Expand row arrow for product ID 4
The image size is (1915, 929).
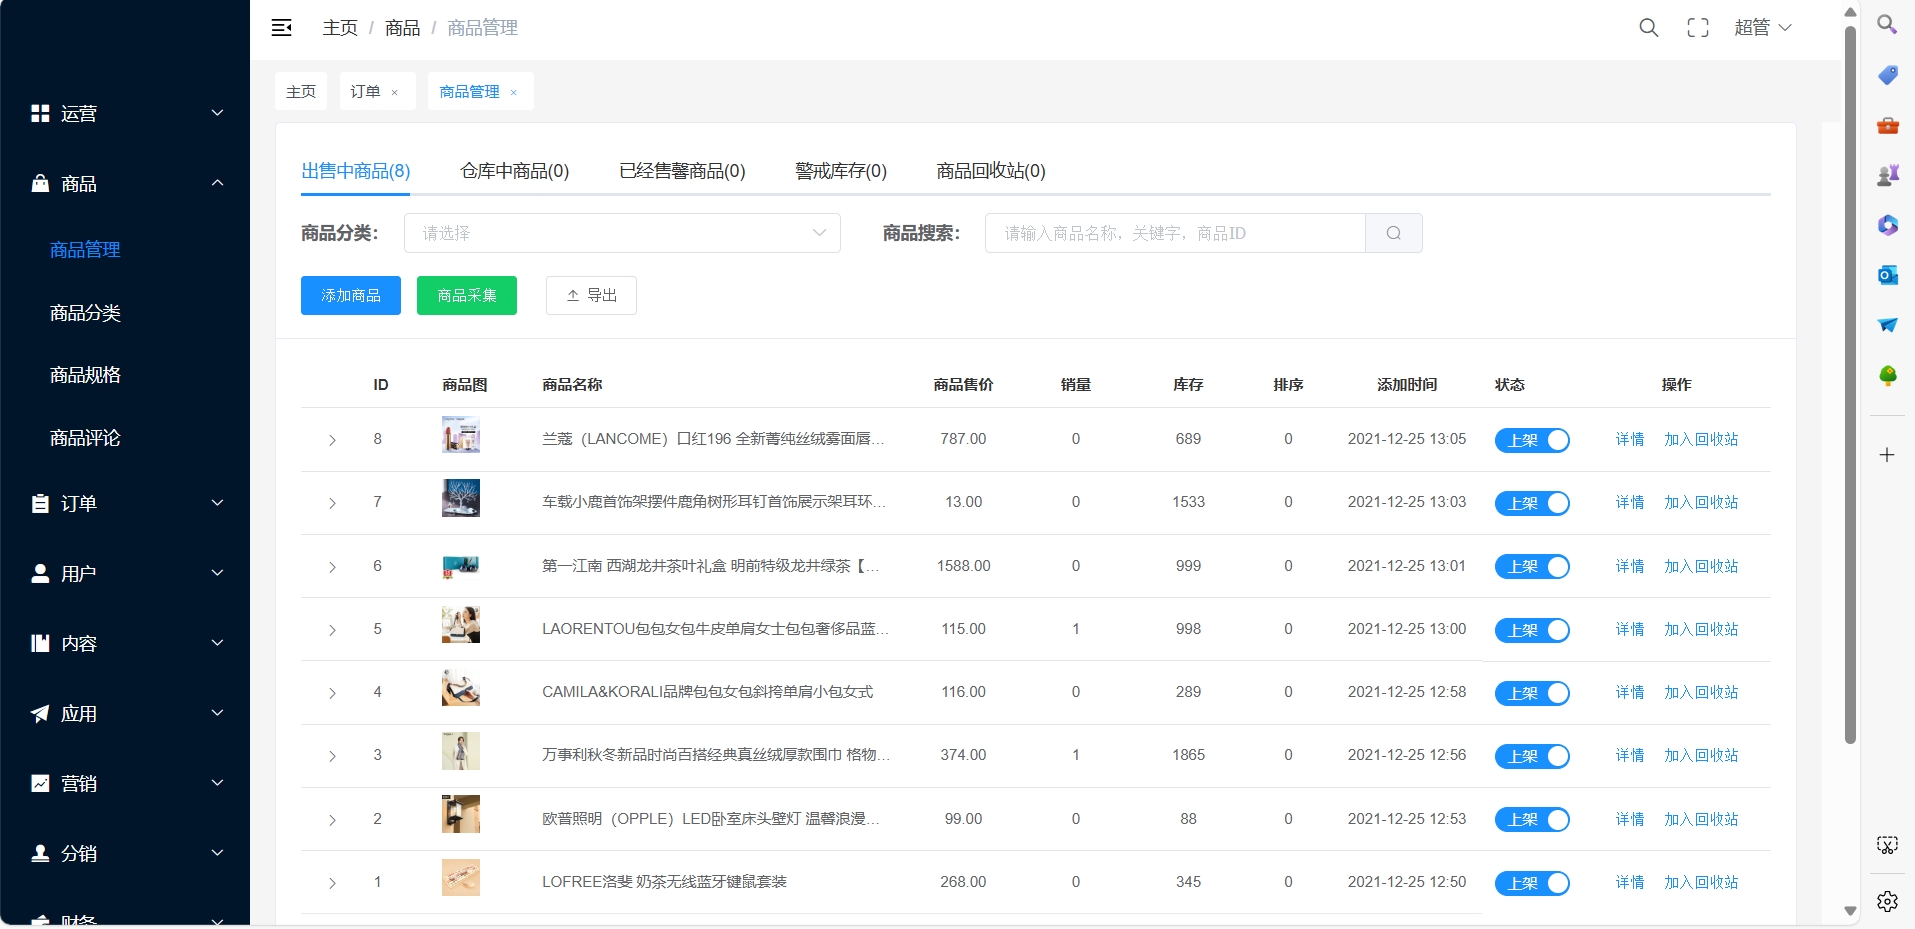[x=332, y=693]
